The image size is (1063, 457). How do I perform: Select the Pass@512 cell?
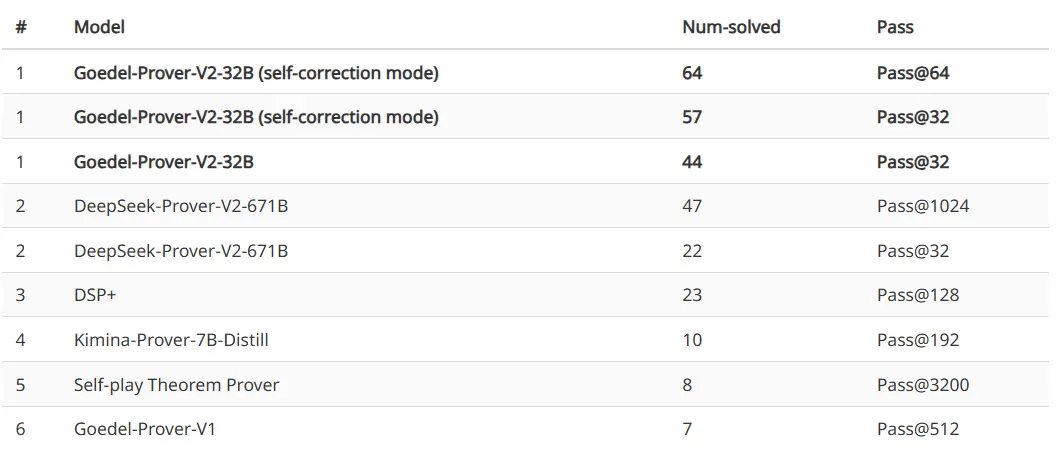(917, 429)
